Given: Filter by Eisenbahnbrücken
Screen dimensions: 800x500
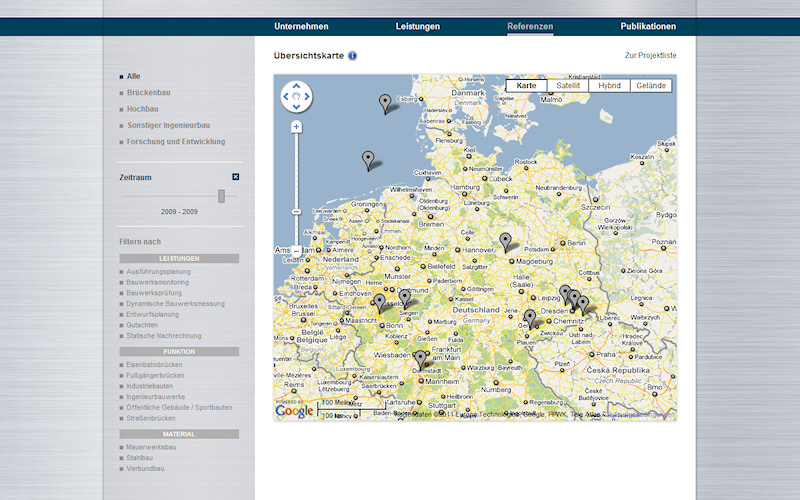Looking at the screenshot, I should (154, 365).
